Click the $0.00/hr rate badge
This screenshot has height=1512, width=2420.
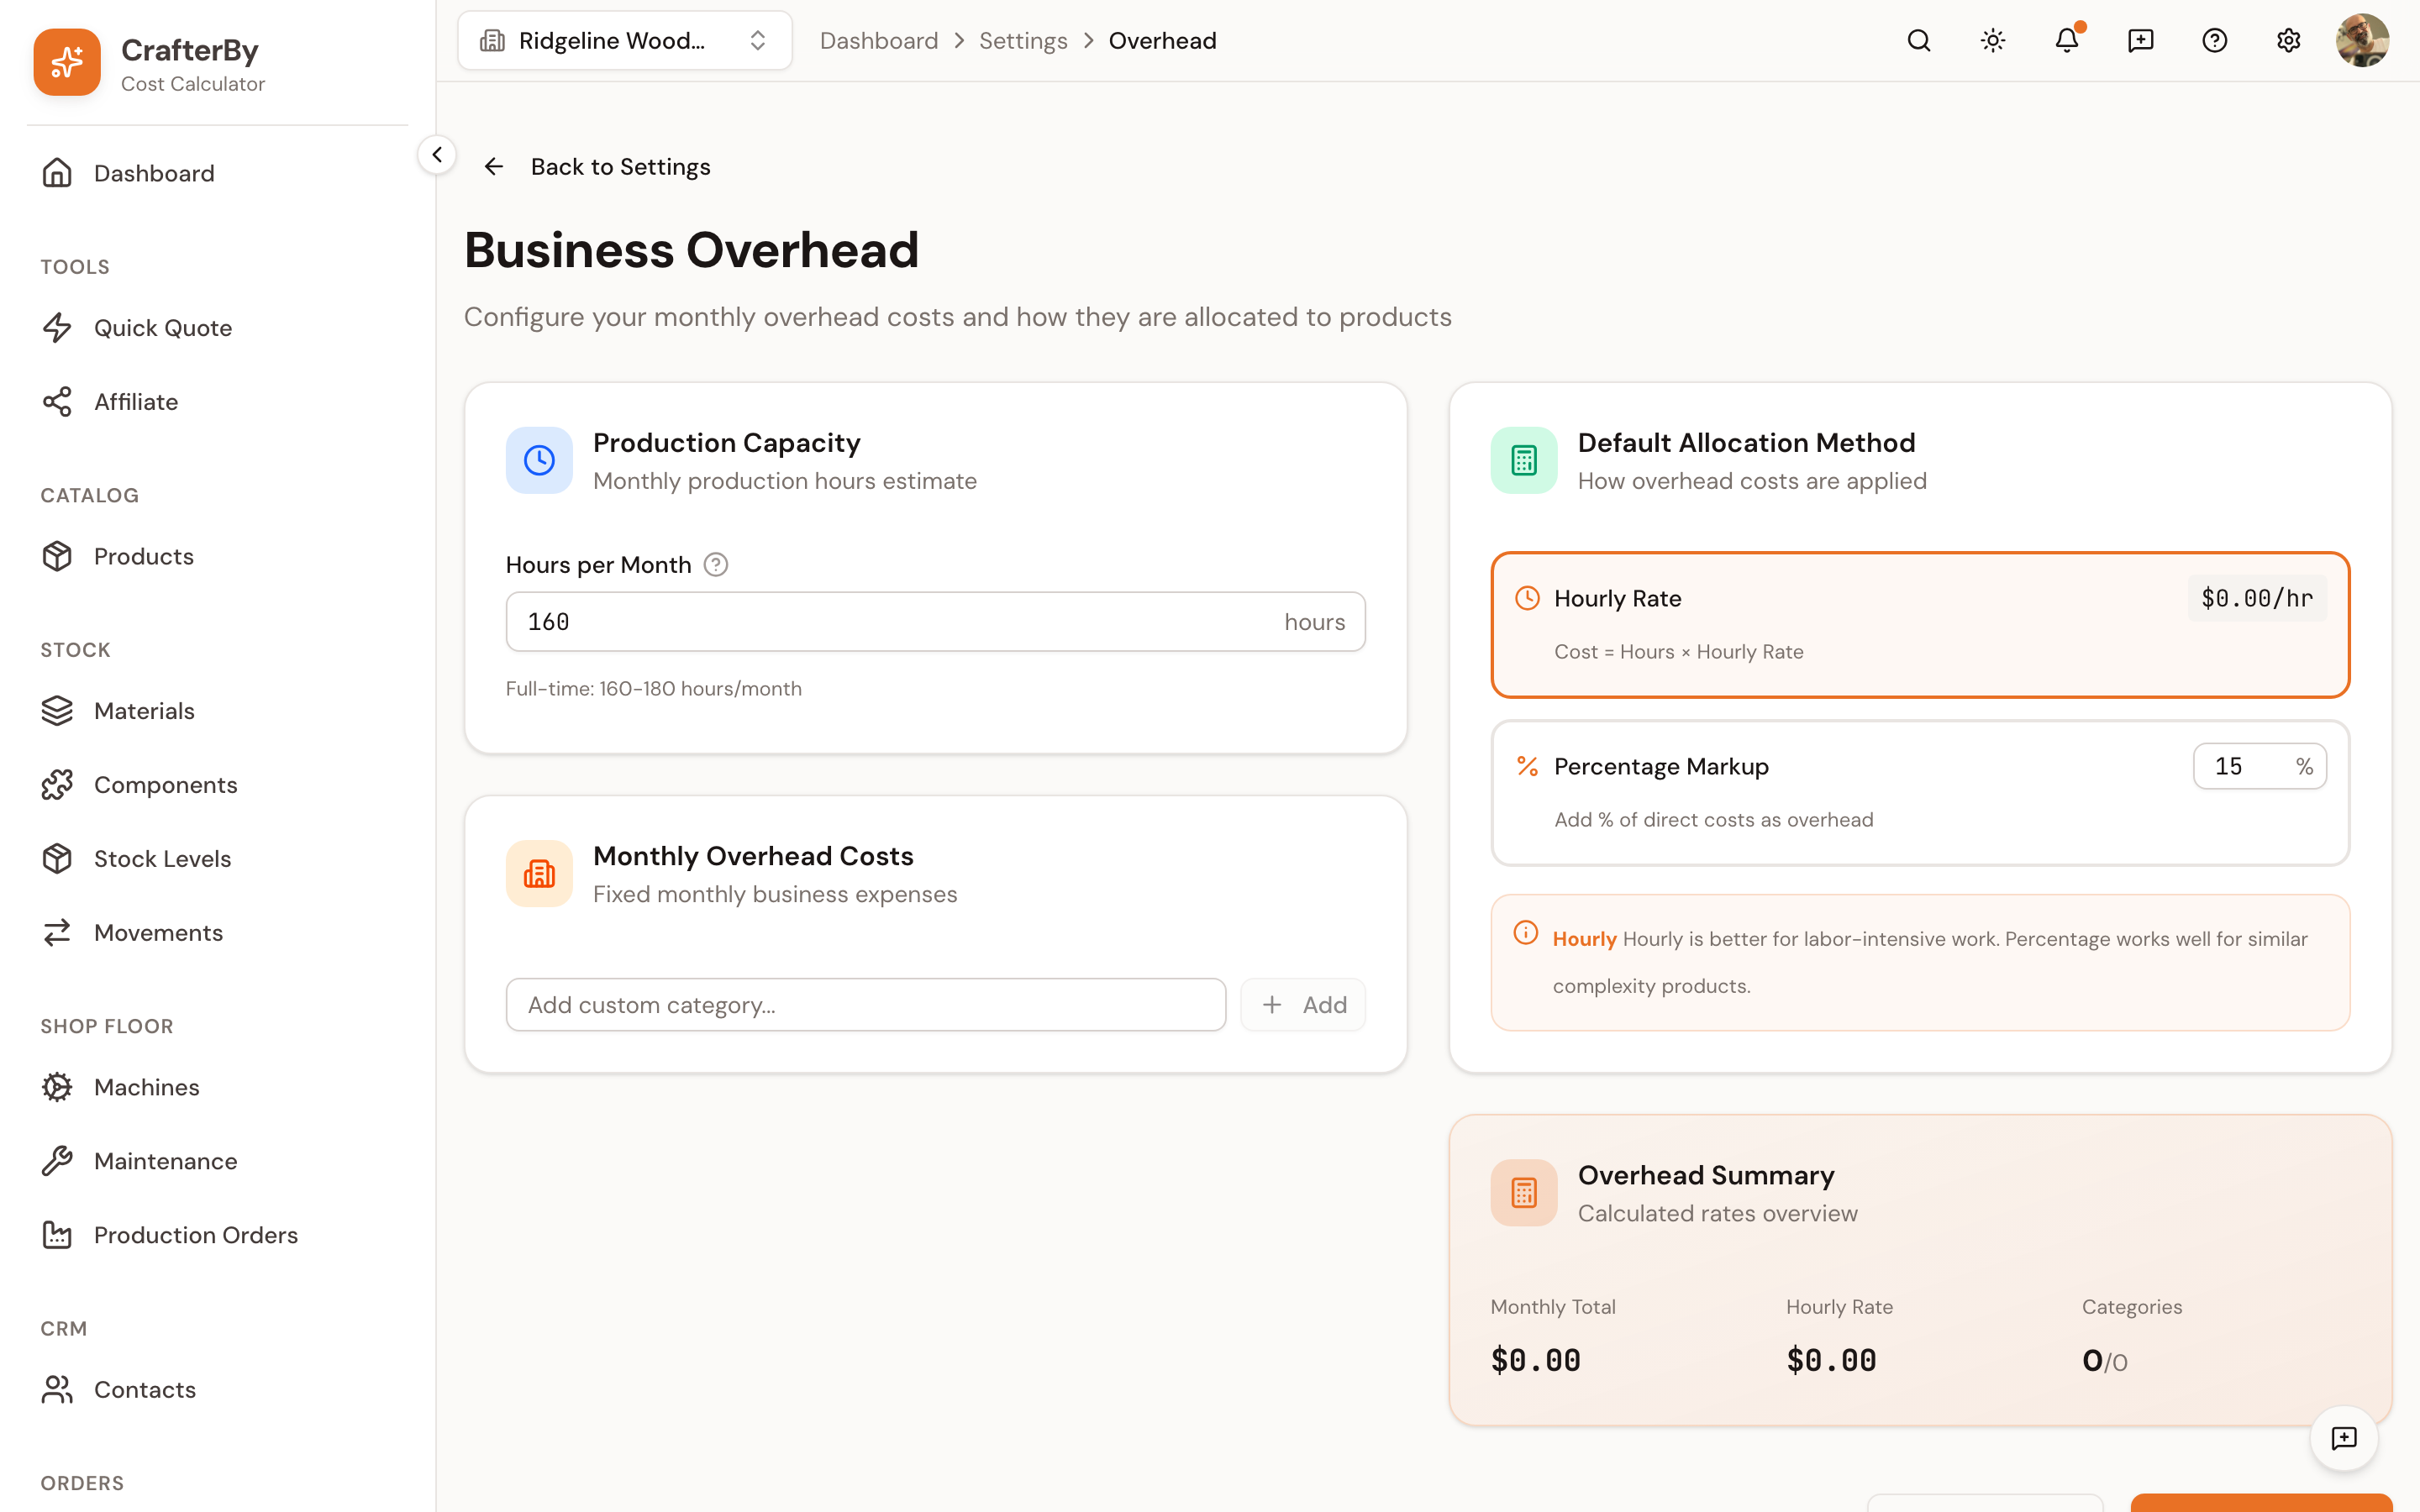tap(2257, 598)
